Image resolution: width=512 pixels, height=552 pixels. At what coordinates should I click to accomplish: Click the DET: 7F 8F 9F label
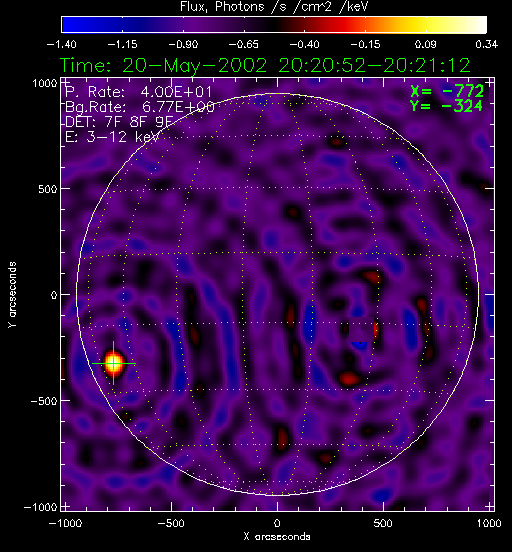pos(119,122)
